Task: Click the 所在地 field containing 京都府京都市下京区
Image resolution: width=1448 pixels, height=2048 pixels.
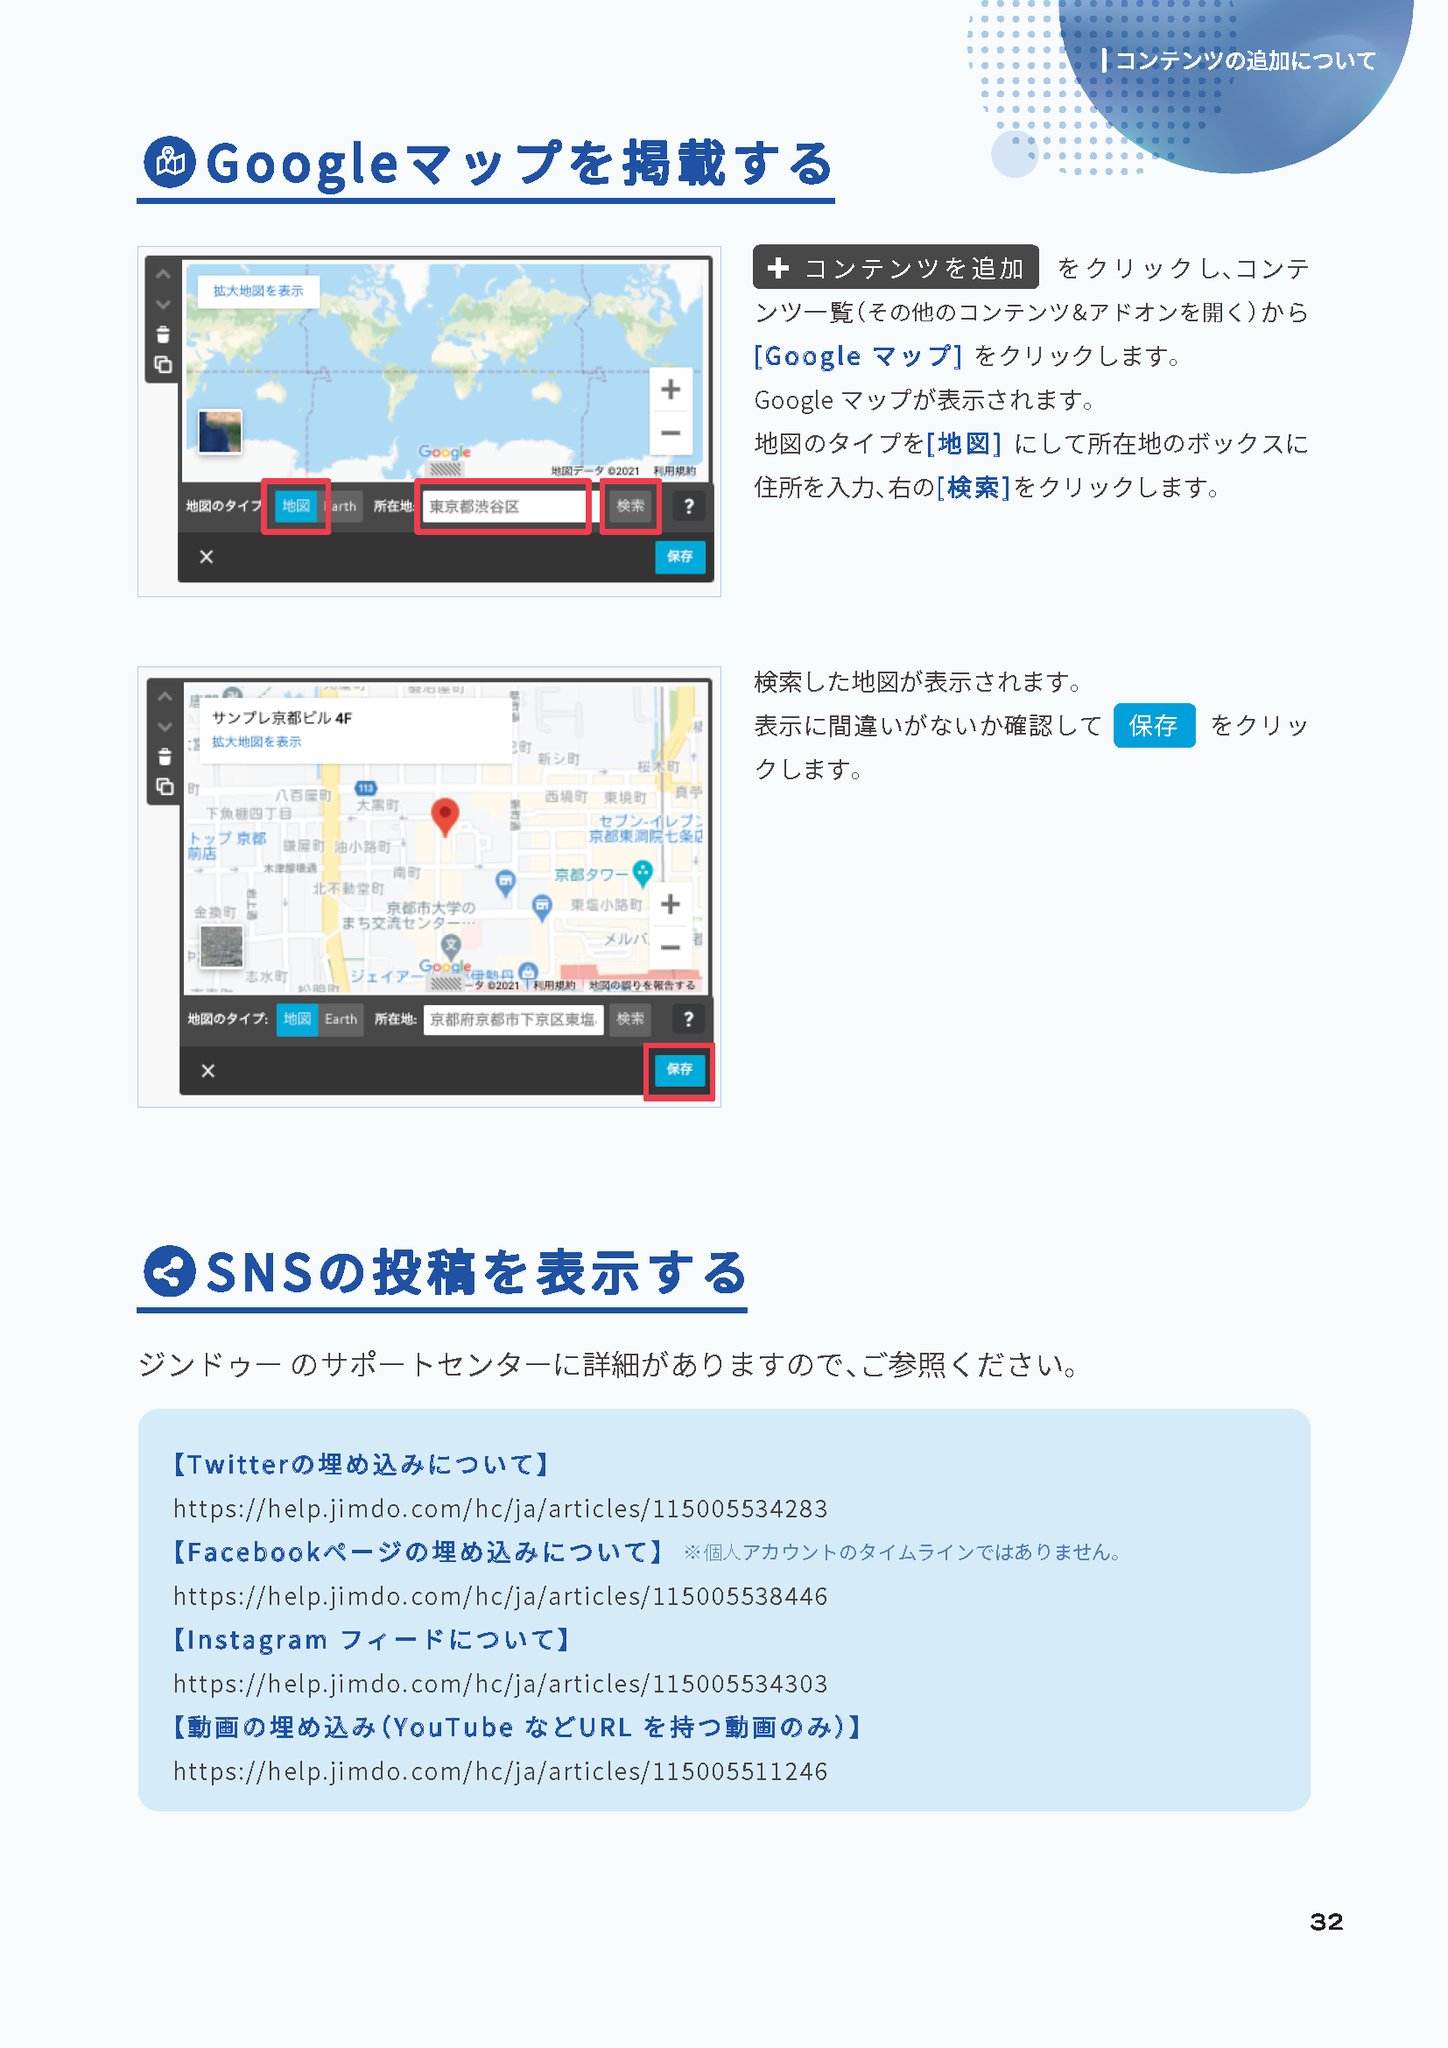Action: (x=513, y=1019)
